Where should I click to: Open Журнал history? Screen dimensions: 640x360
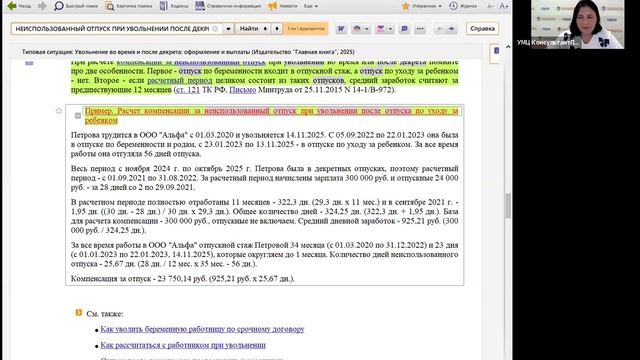click(x=463, y=6)
